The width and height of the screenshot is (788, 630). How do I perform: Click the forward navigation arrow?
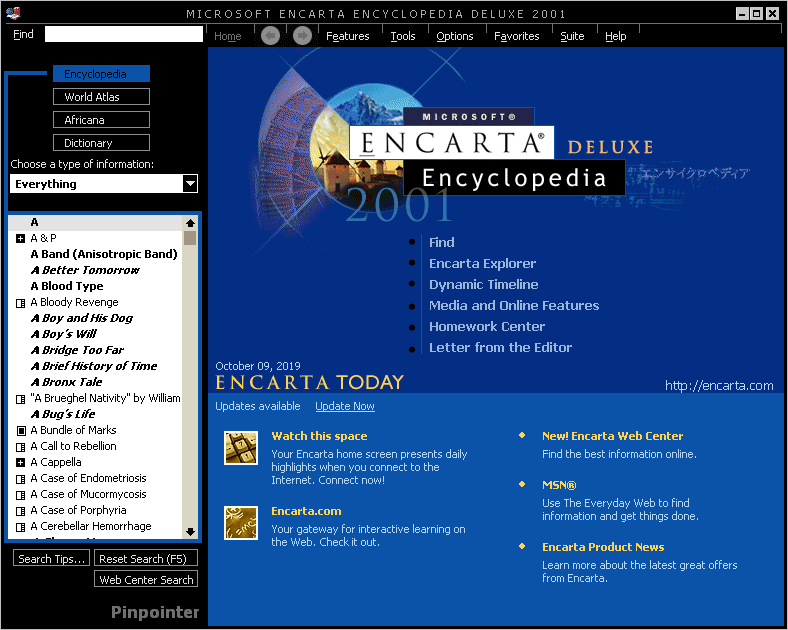coord(302,36)
